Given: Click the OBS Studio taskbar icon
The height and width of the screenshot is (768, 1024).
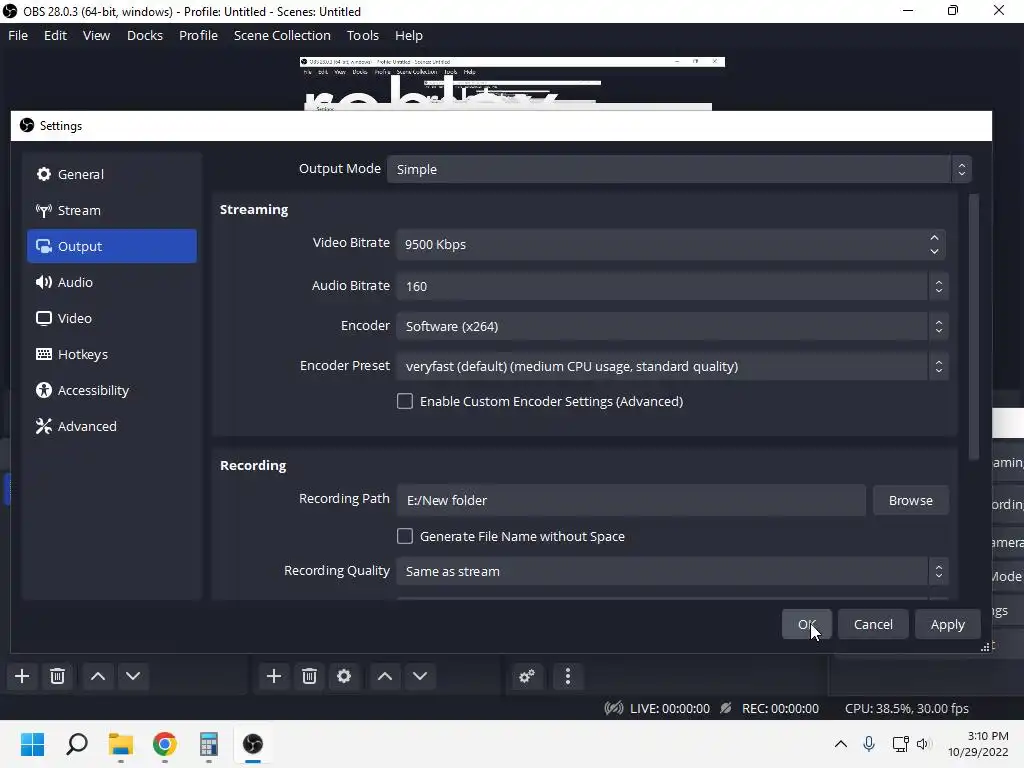Looking at the screenshot, I should pos(253,744).
